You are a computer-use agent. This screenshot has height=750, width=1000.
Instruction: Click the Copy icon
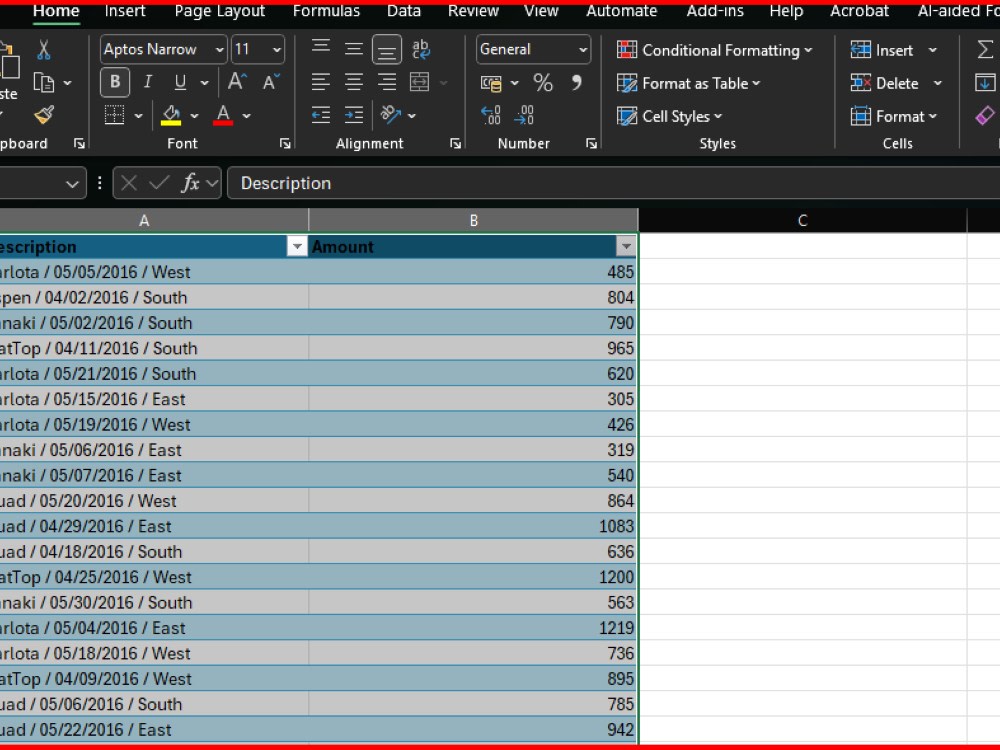point(43,83)
